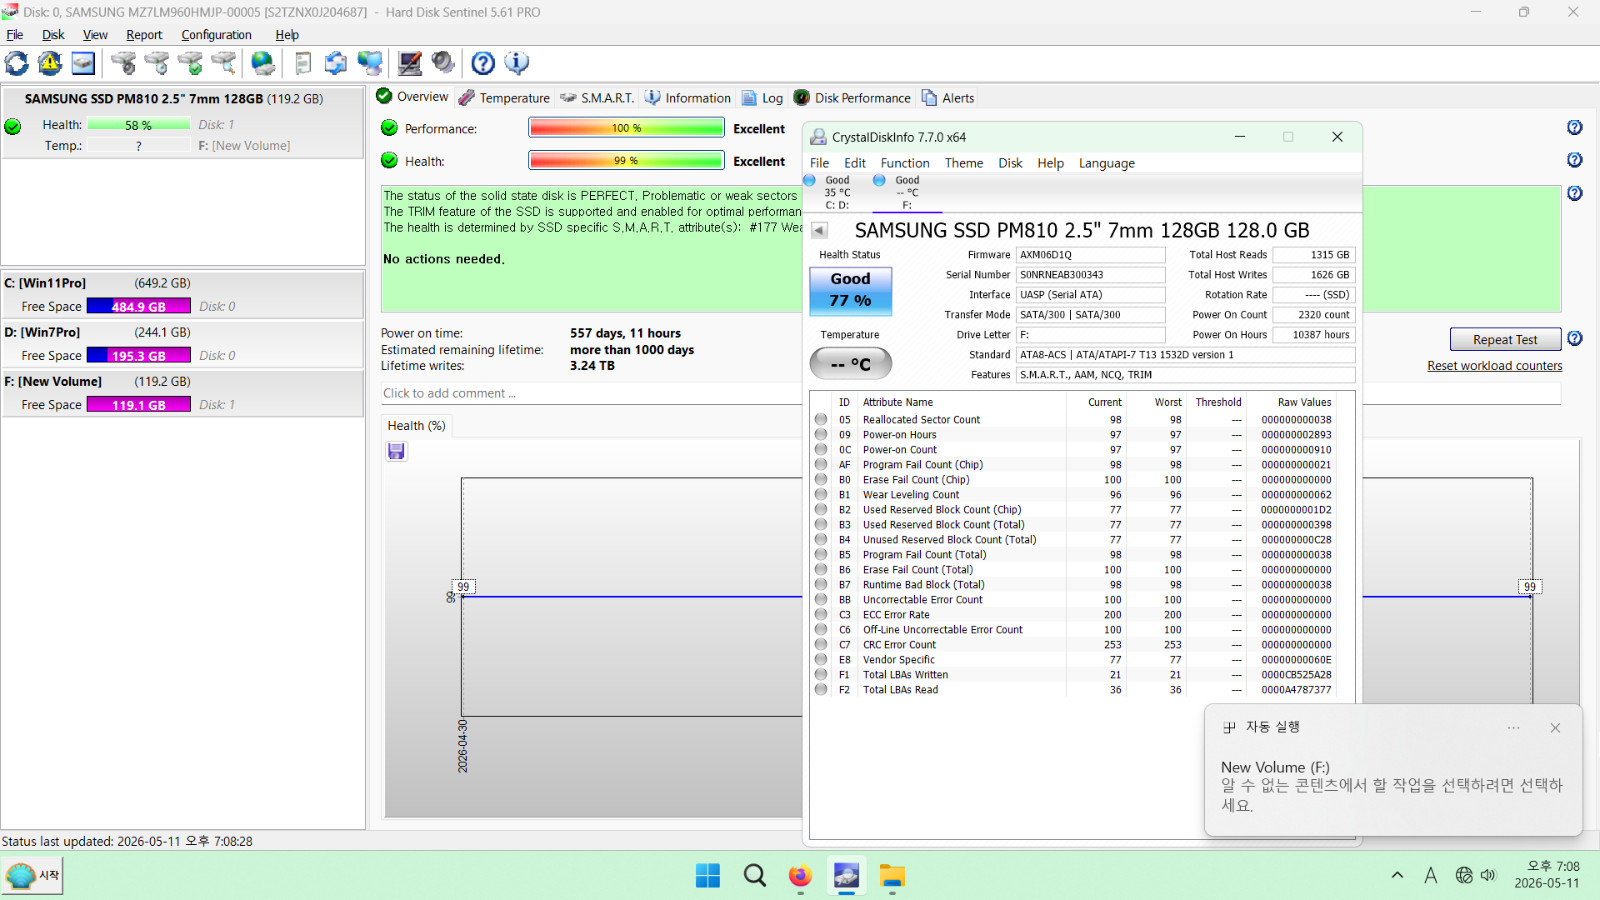This screenshot has height=900, width=1600.
Task: Open the View menu in Hard Disk Sentinel
Action: (95, 35)
